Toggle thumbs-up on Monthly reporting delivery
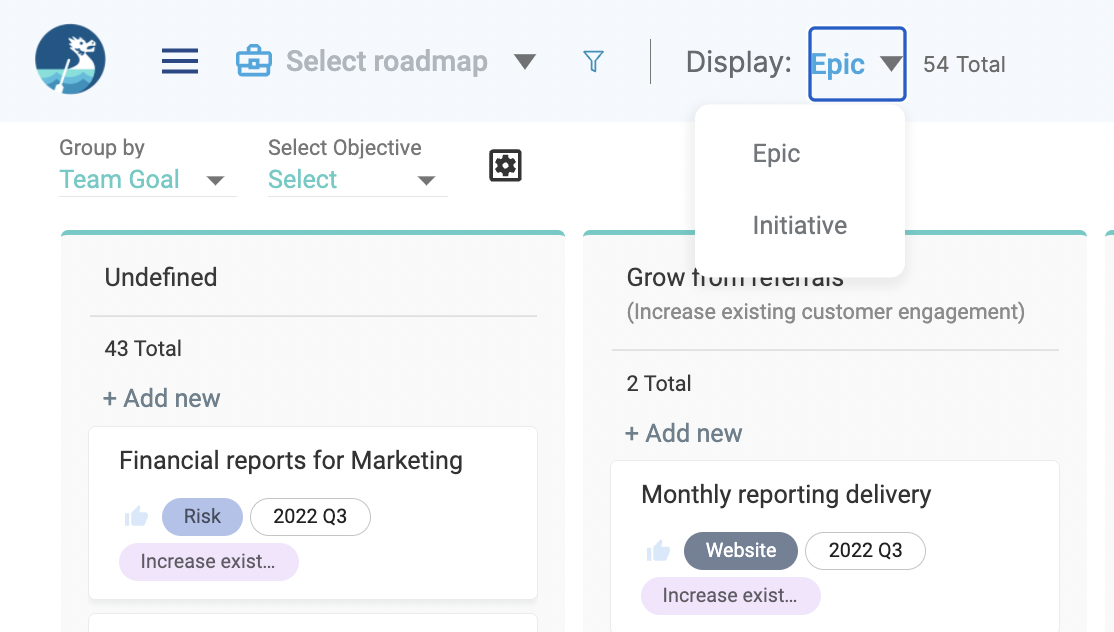The width and height of the screenshot is (1114, 632). 659,550
